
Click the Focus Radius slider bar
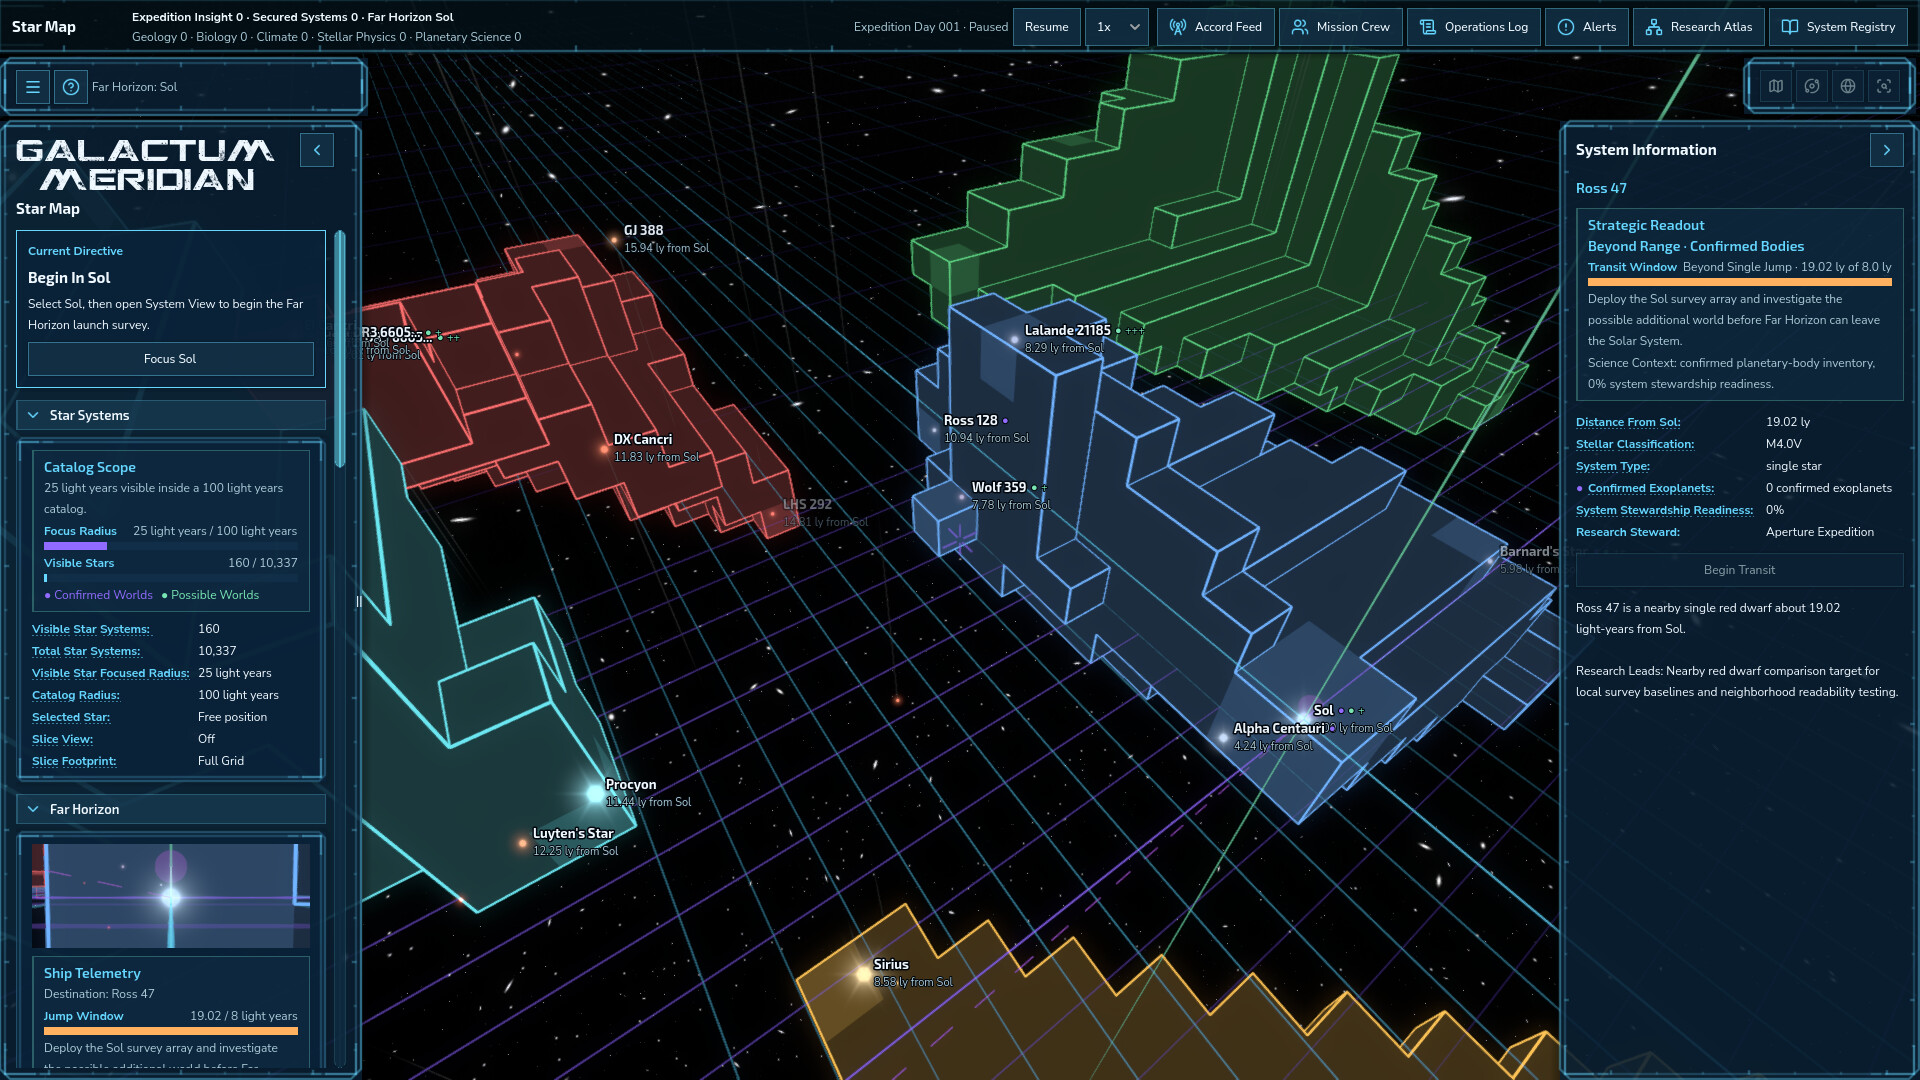tap(170, 546)
